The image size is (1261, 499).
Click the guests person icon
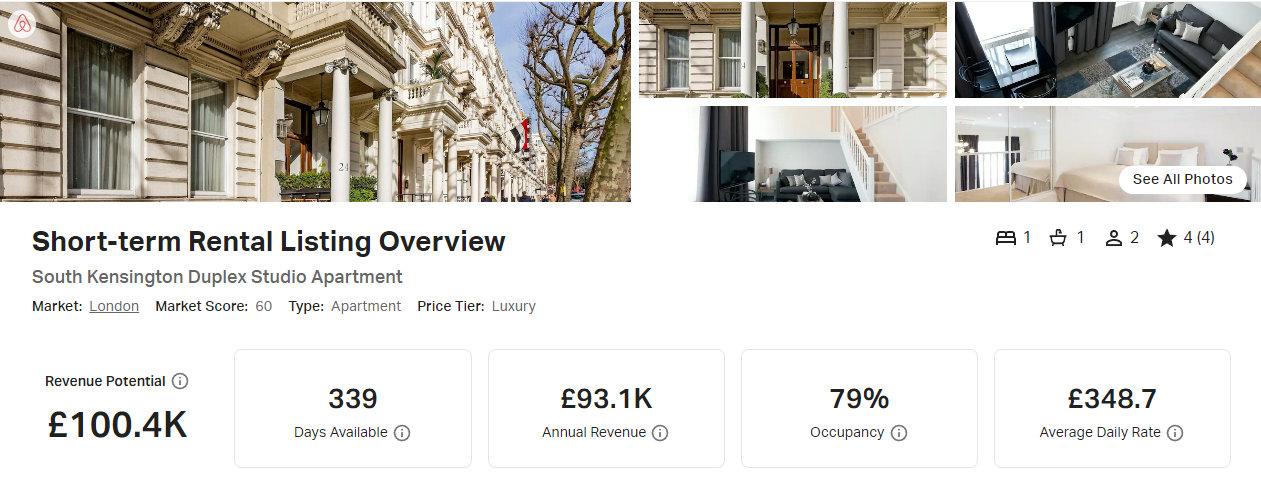[1114, 238]
